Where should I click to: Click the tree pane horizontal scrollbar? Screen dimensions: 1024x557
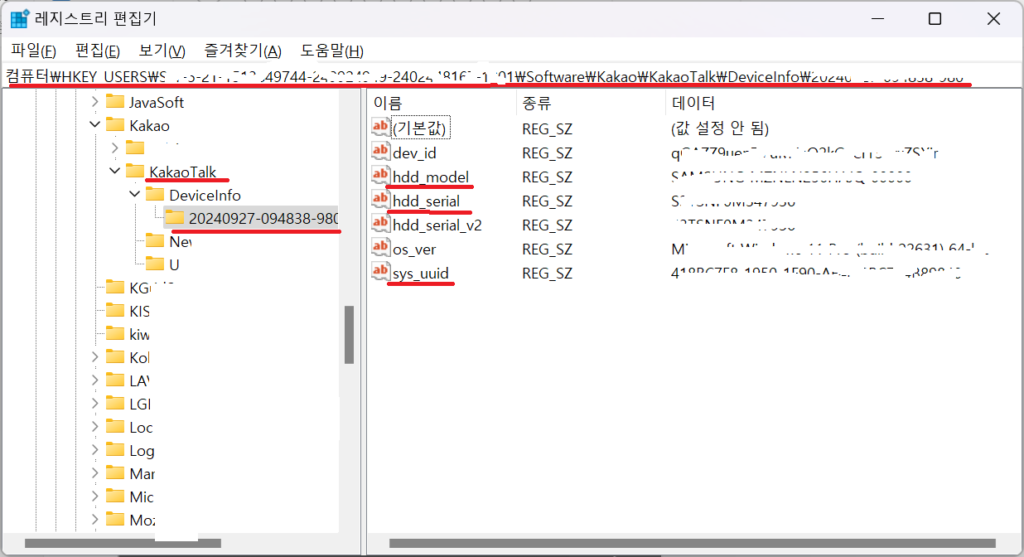[123, 543]
